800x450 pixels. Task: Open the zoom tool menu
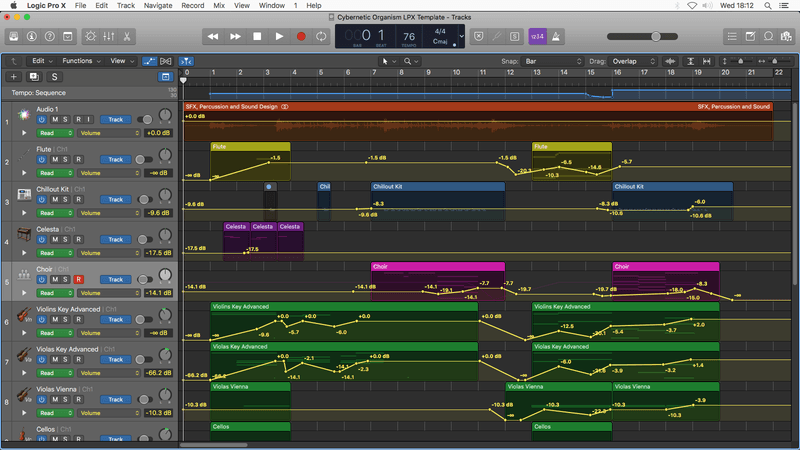tap(411, 61)
